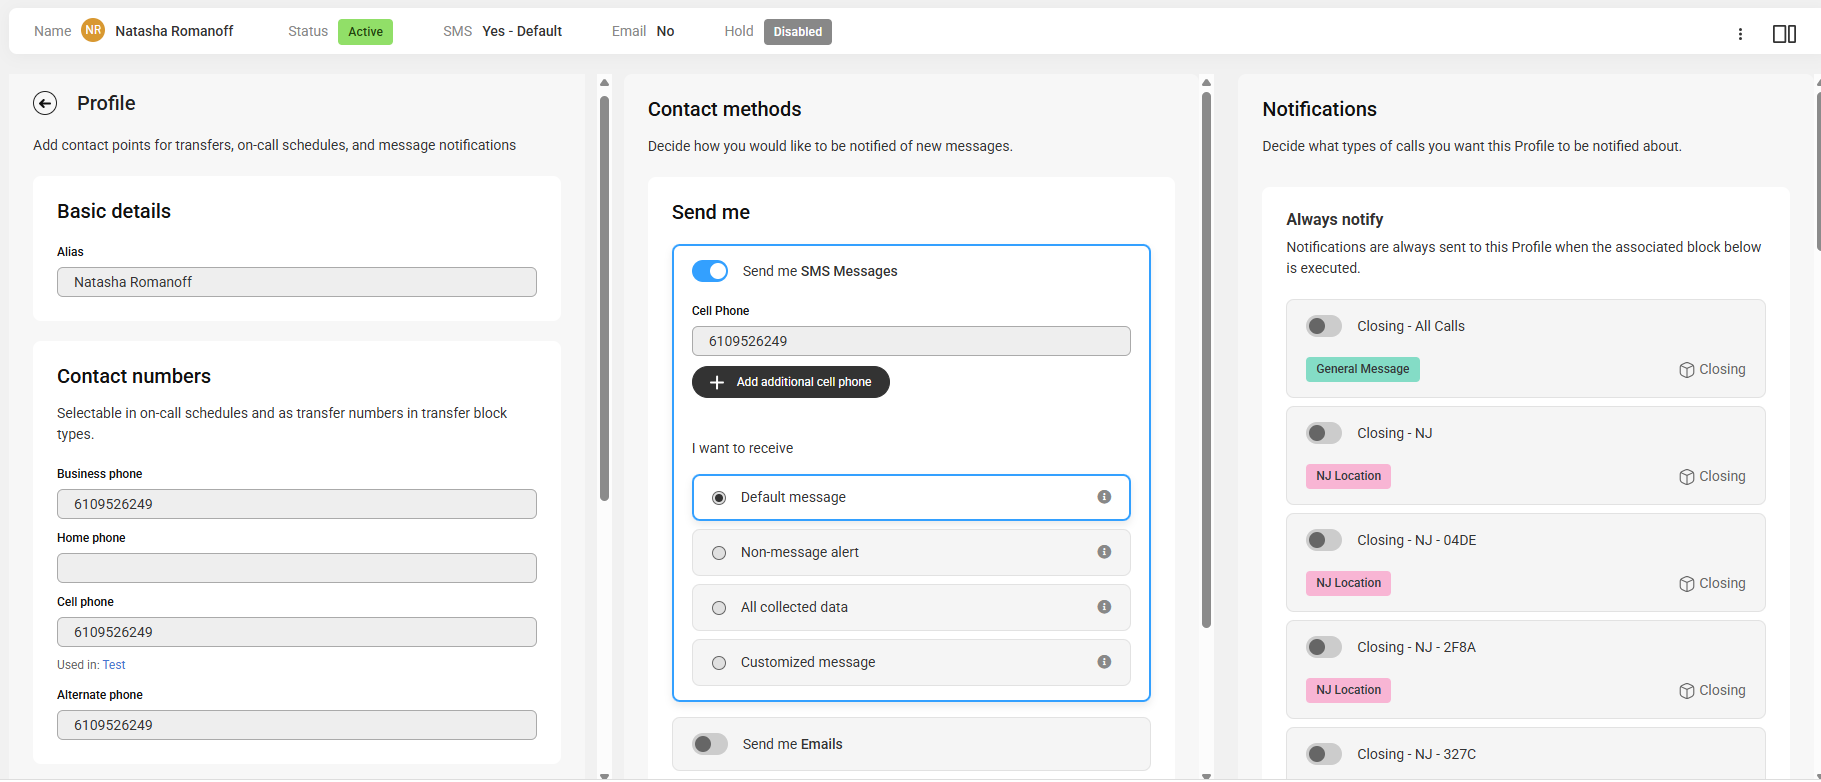Click the Business phone field
1821x782 pixels.
point(297,504)
